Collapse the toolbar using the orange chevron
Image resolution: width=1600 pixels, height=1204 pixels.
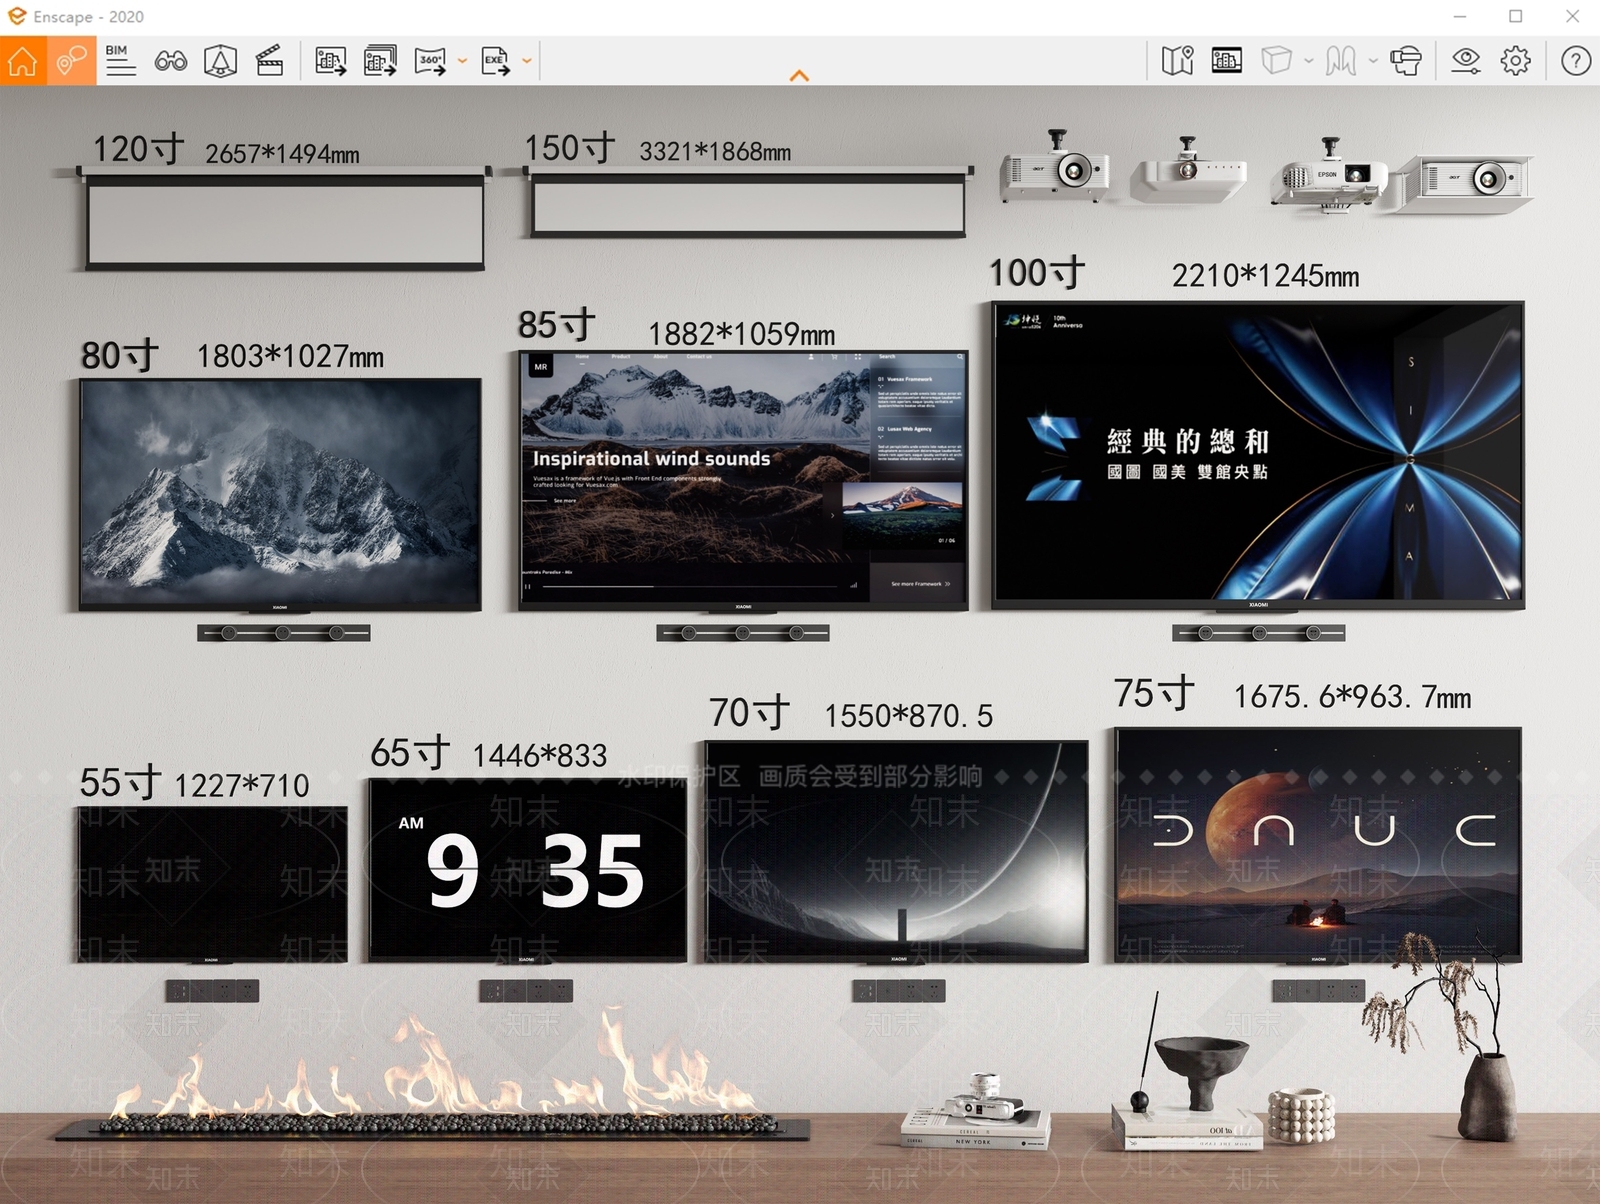[x=799, y=76]
